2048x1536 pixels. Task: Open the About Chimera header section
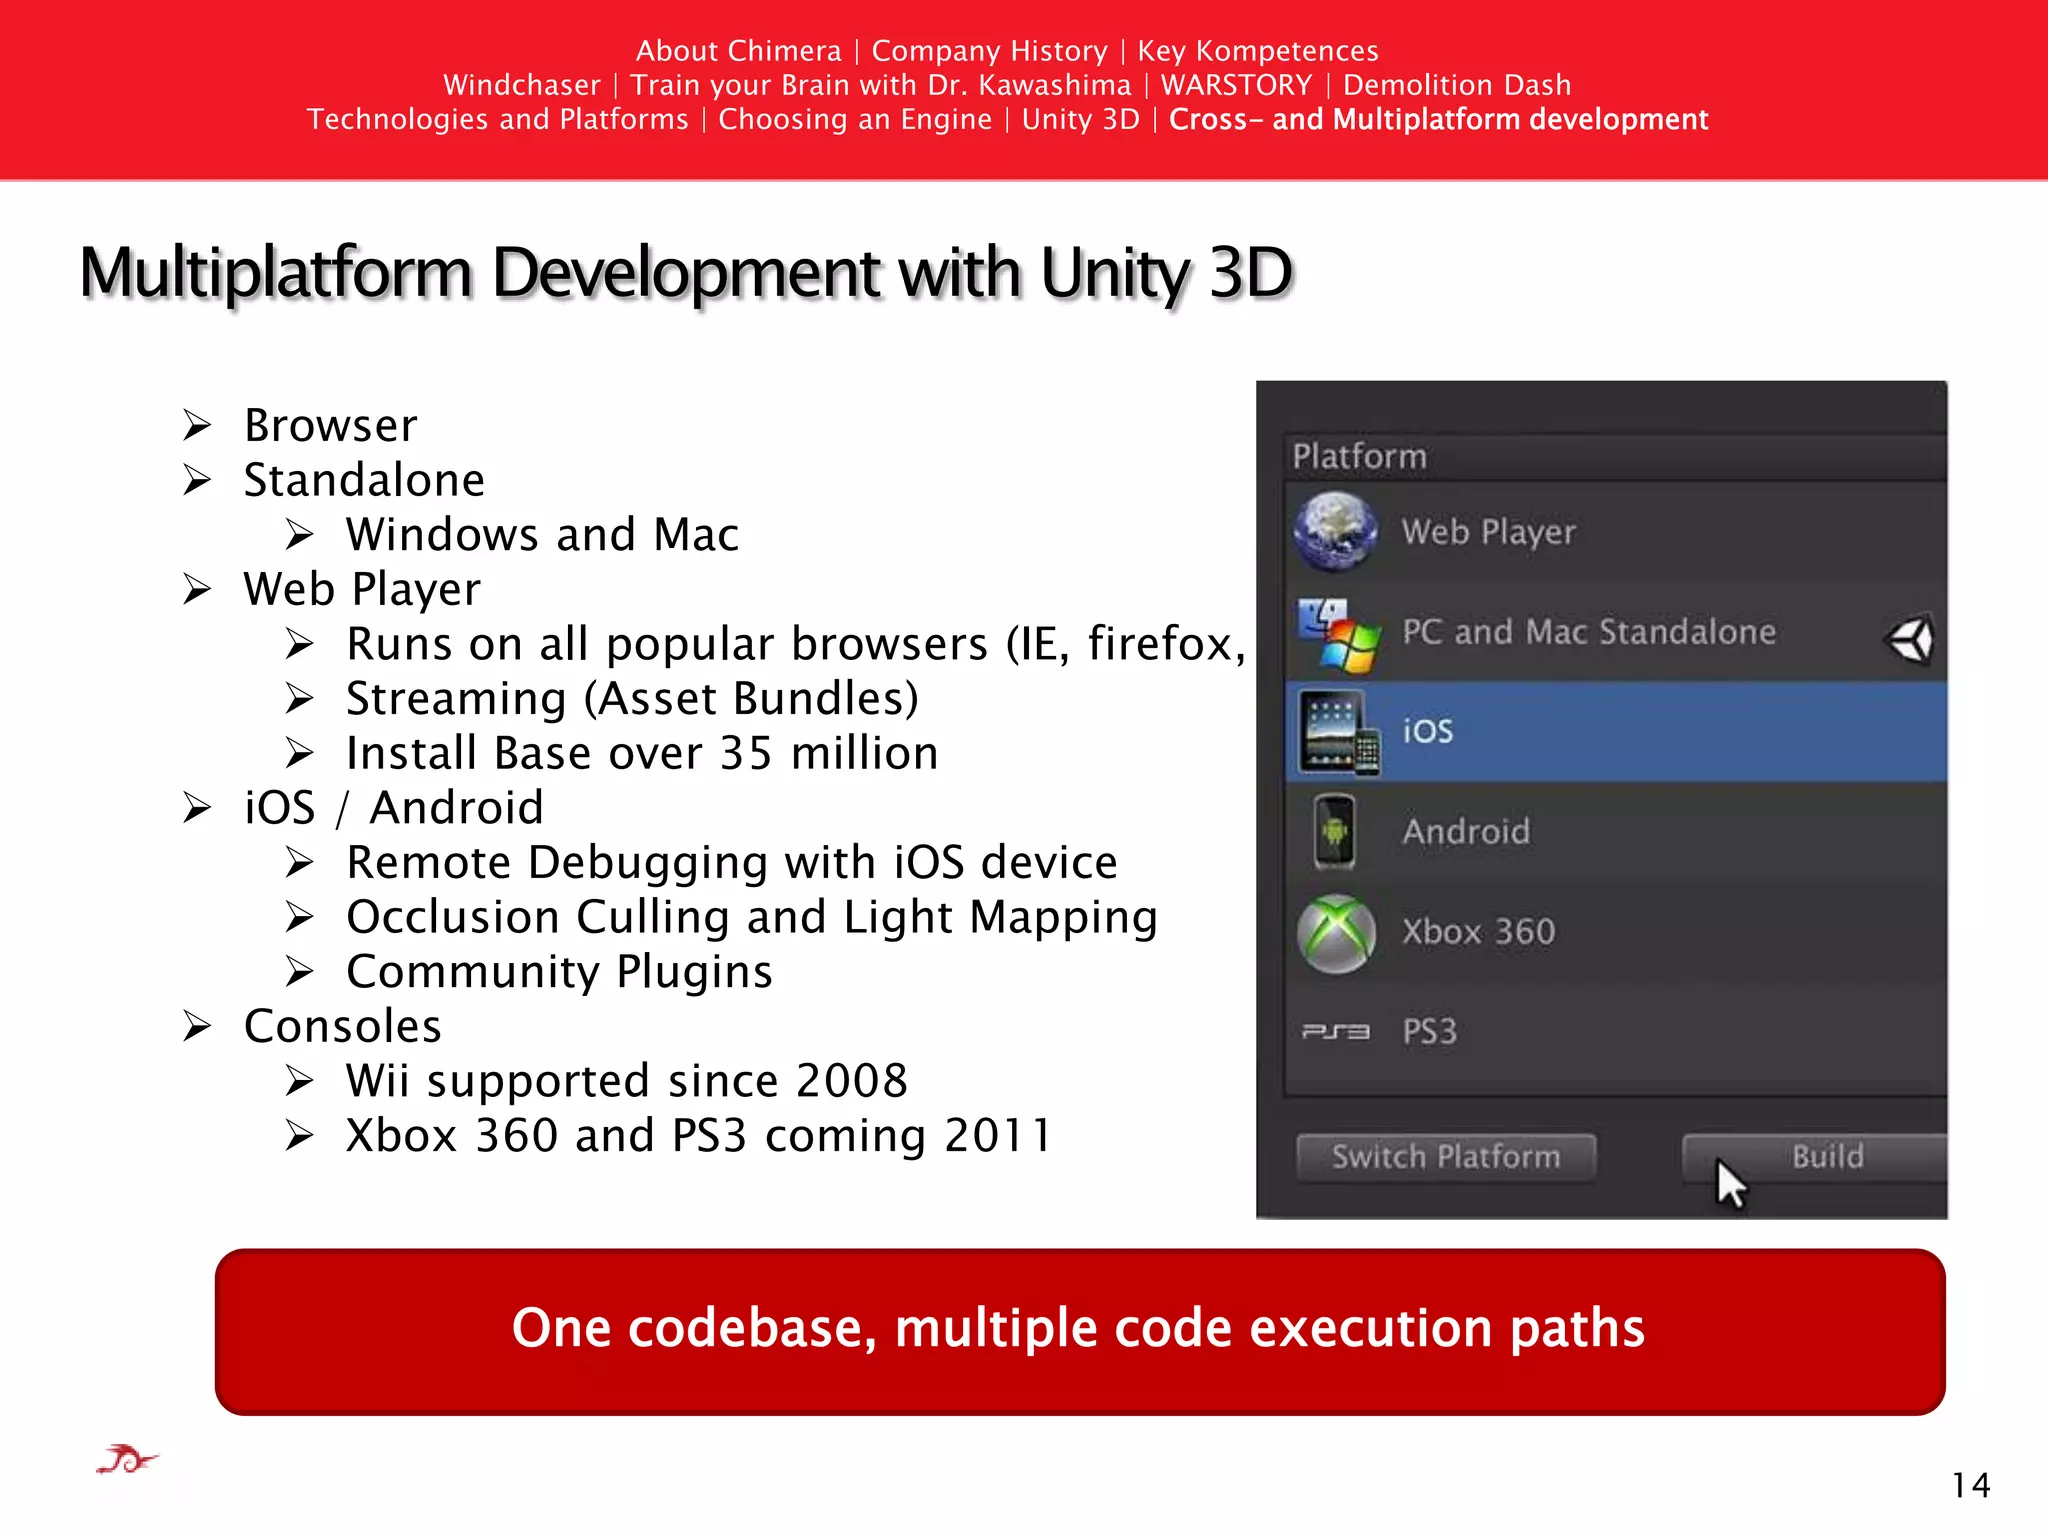tap(739, 50)
